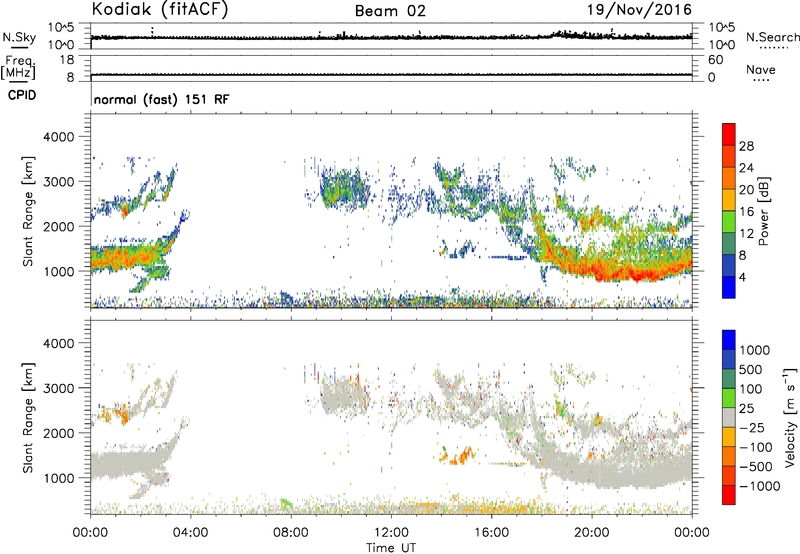Select the "60" Nave axis tick label
The width and height of the screenshot is (800, 554).
click(x=715, y=60)
